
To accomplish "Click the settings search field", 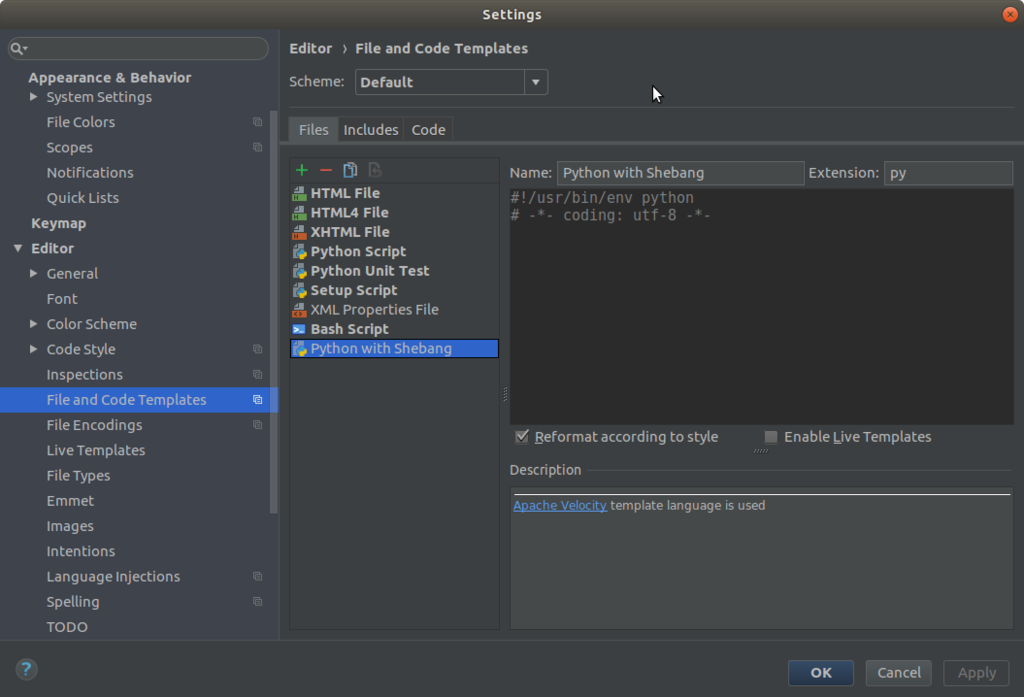I will 138,48.
